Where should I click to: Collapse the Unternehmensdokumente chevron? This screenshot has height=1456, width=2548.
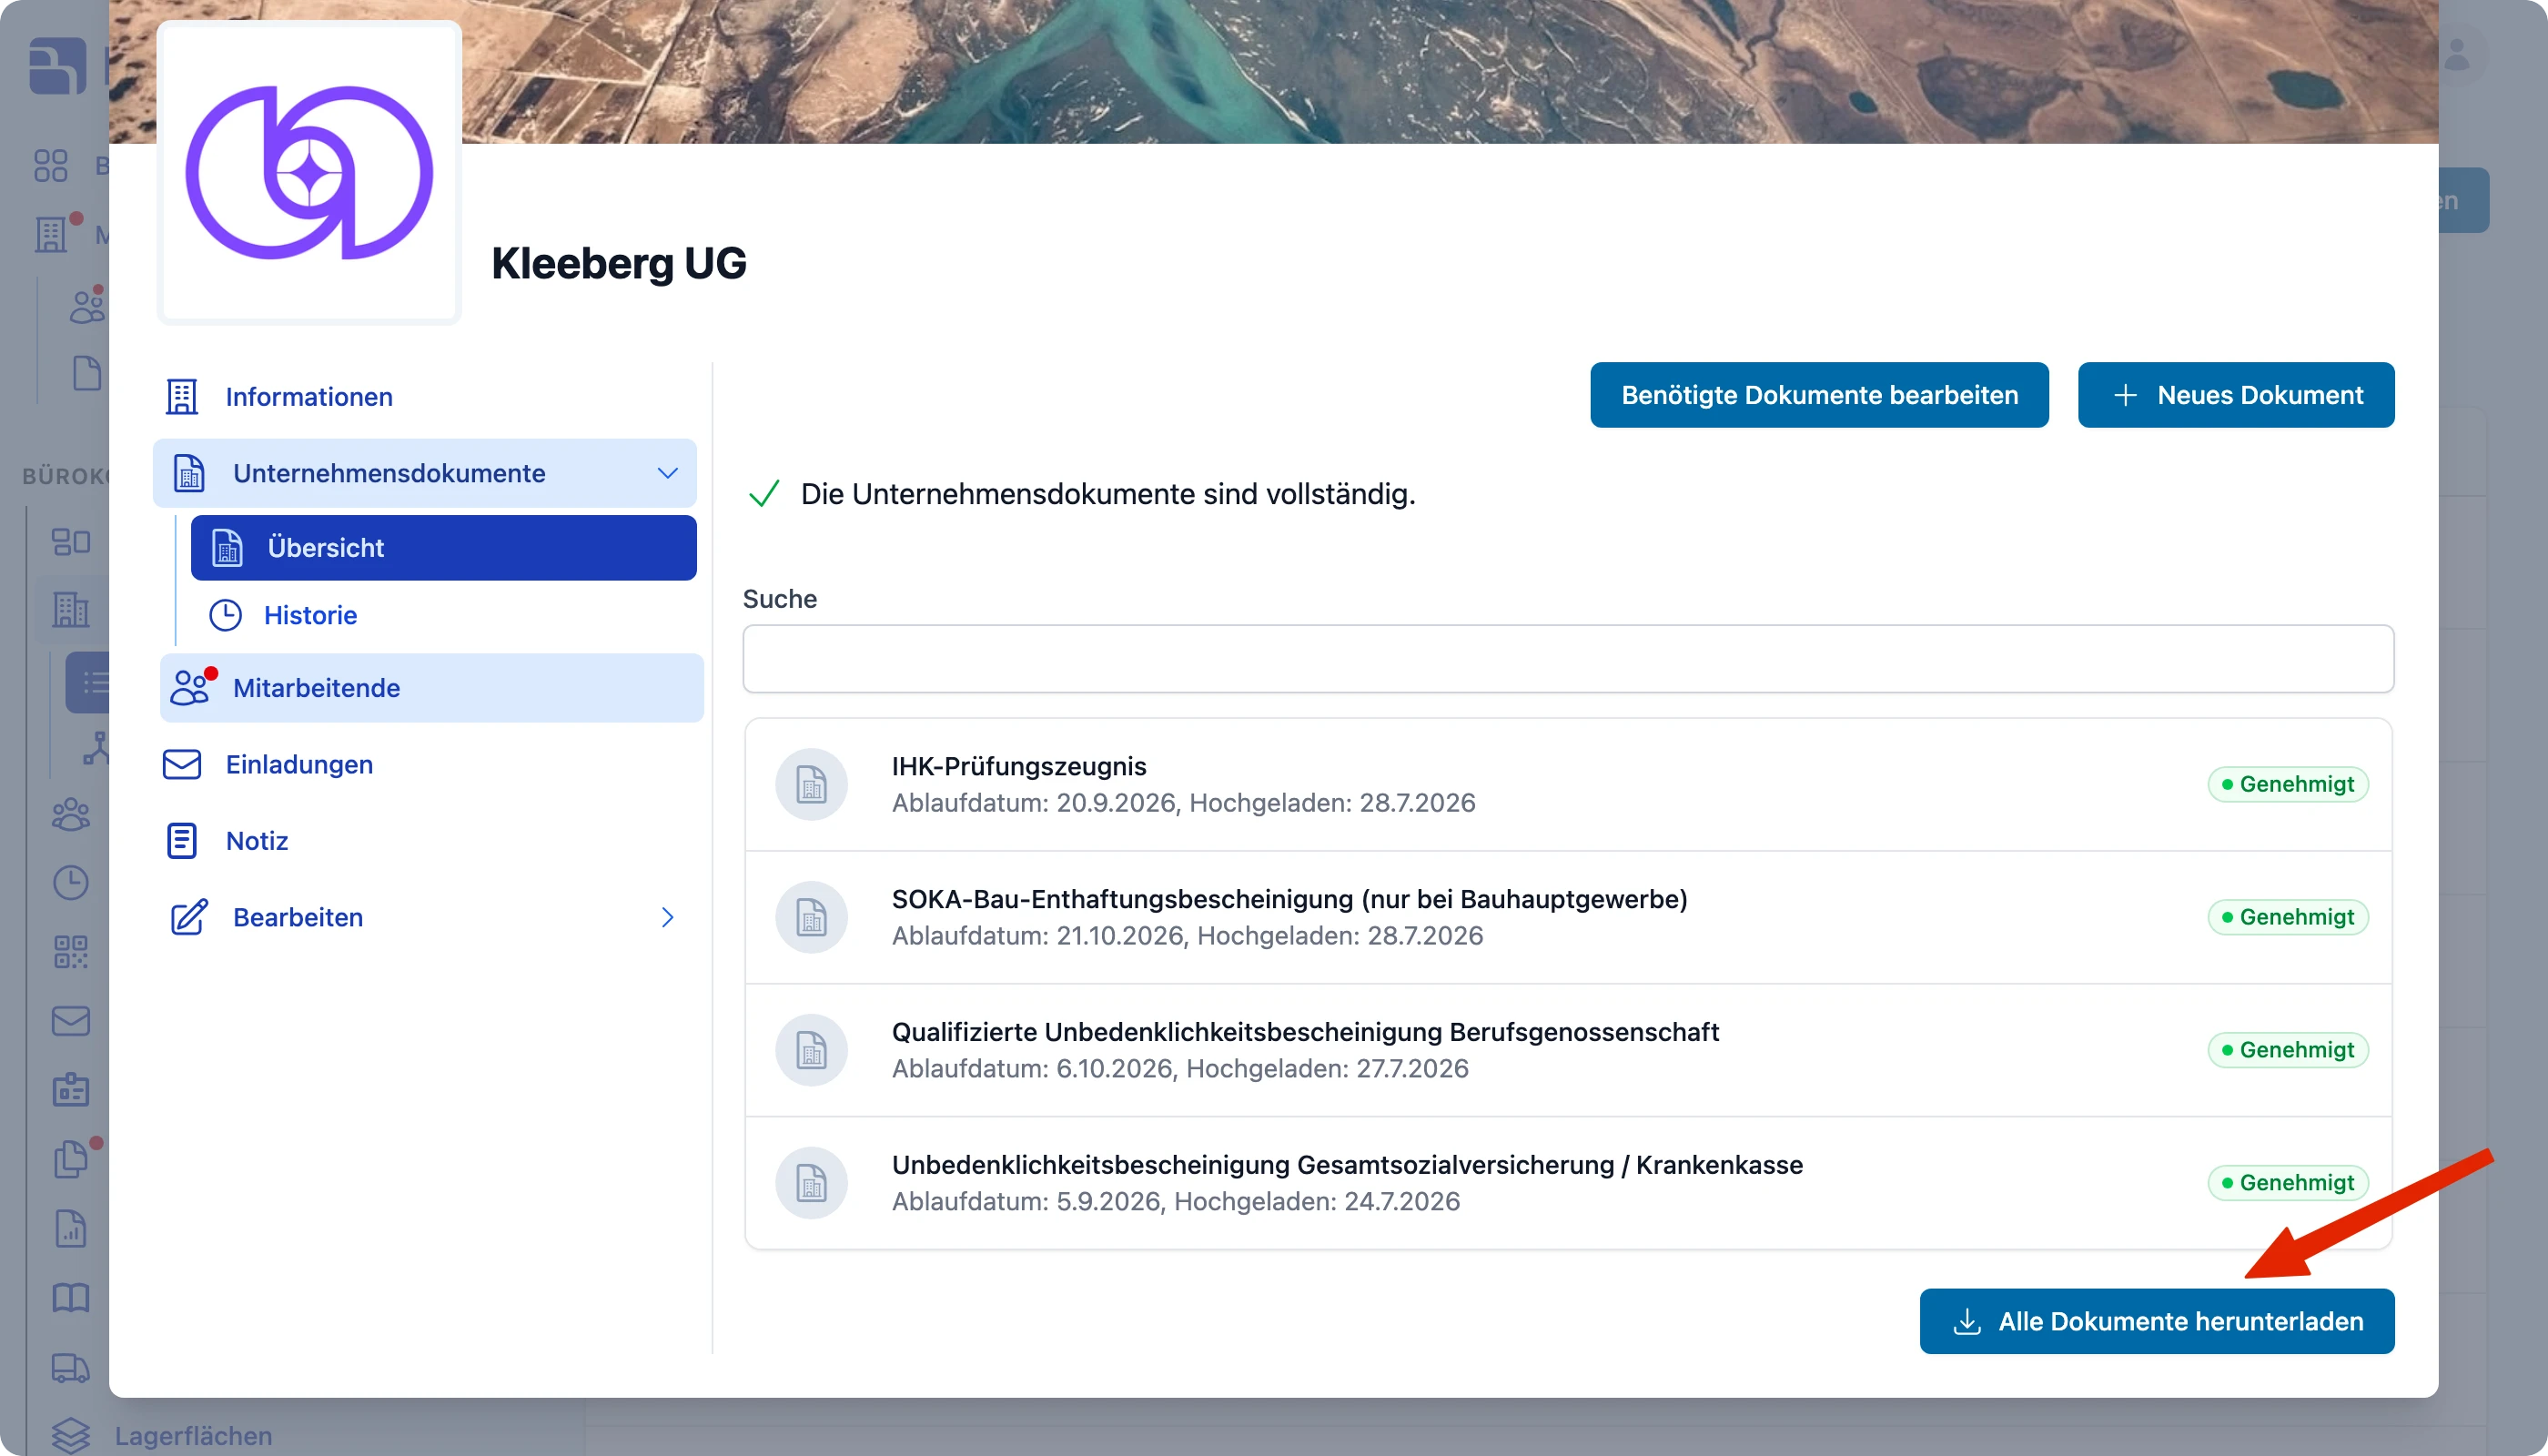point(667,473)
